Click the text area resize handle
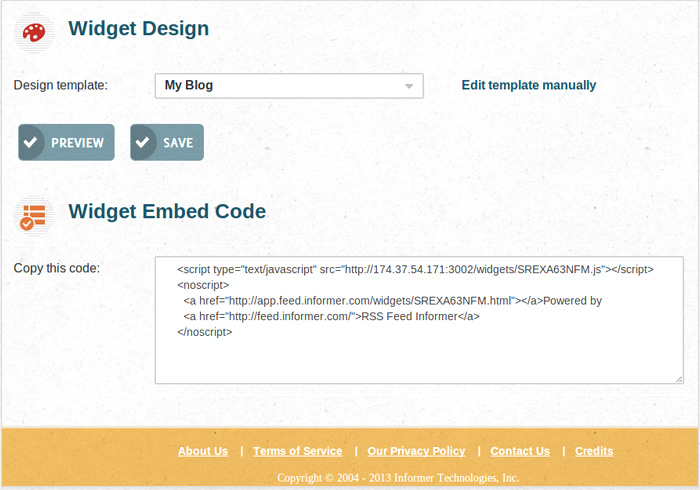Screen dimensions: 700x490 pos(678,378)
